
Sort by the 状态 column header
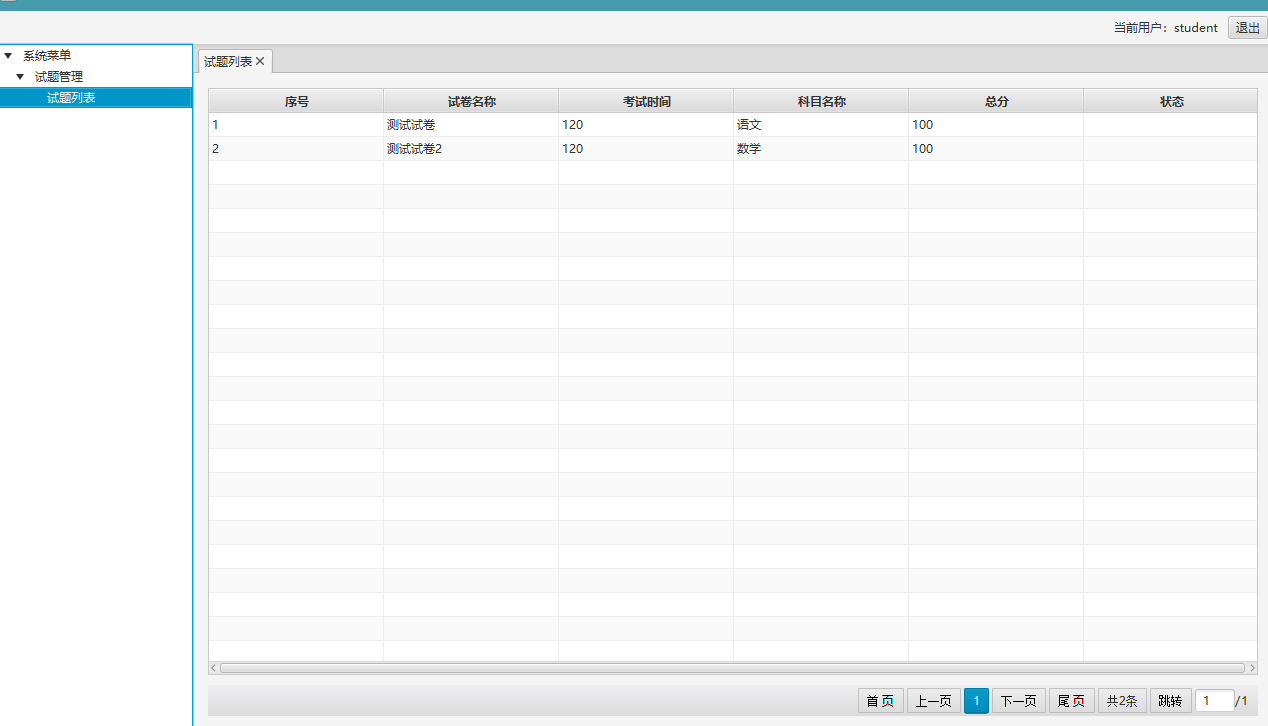click(x=1171, y=102)
